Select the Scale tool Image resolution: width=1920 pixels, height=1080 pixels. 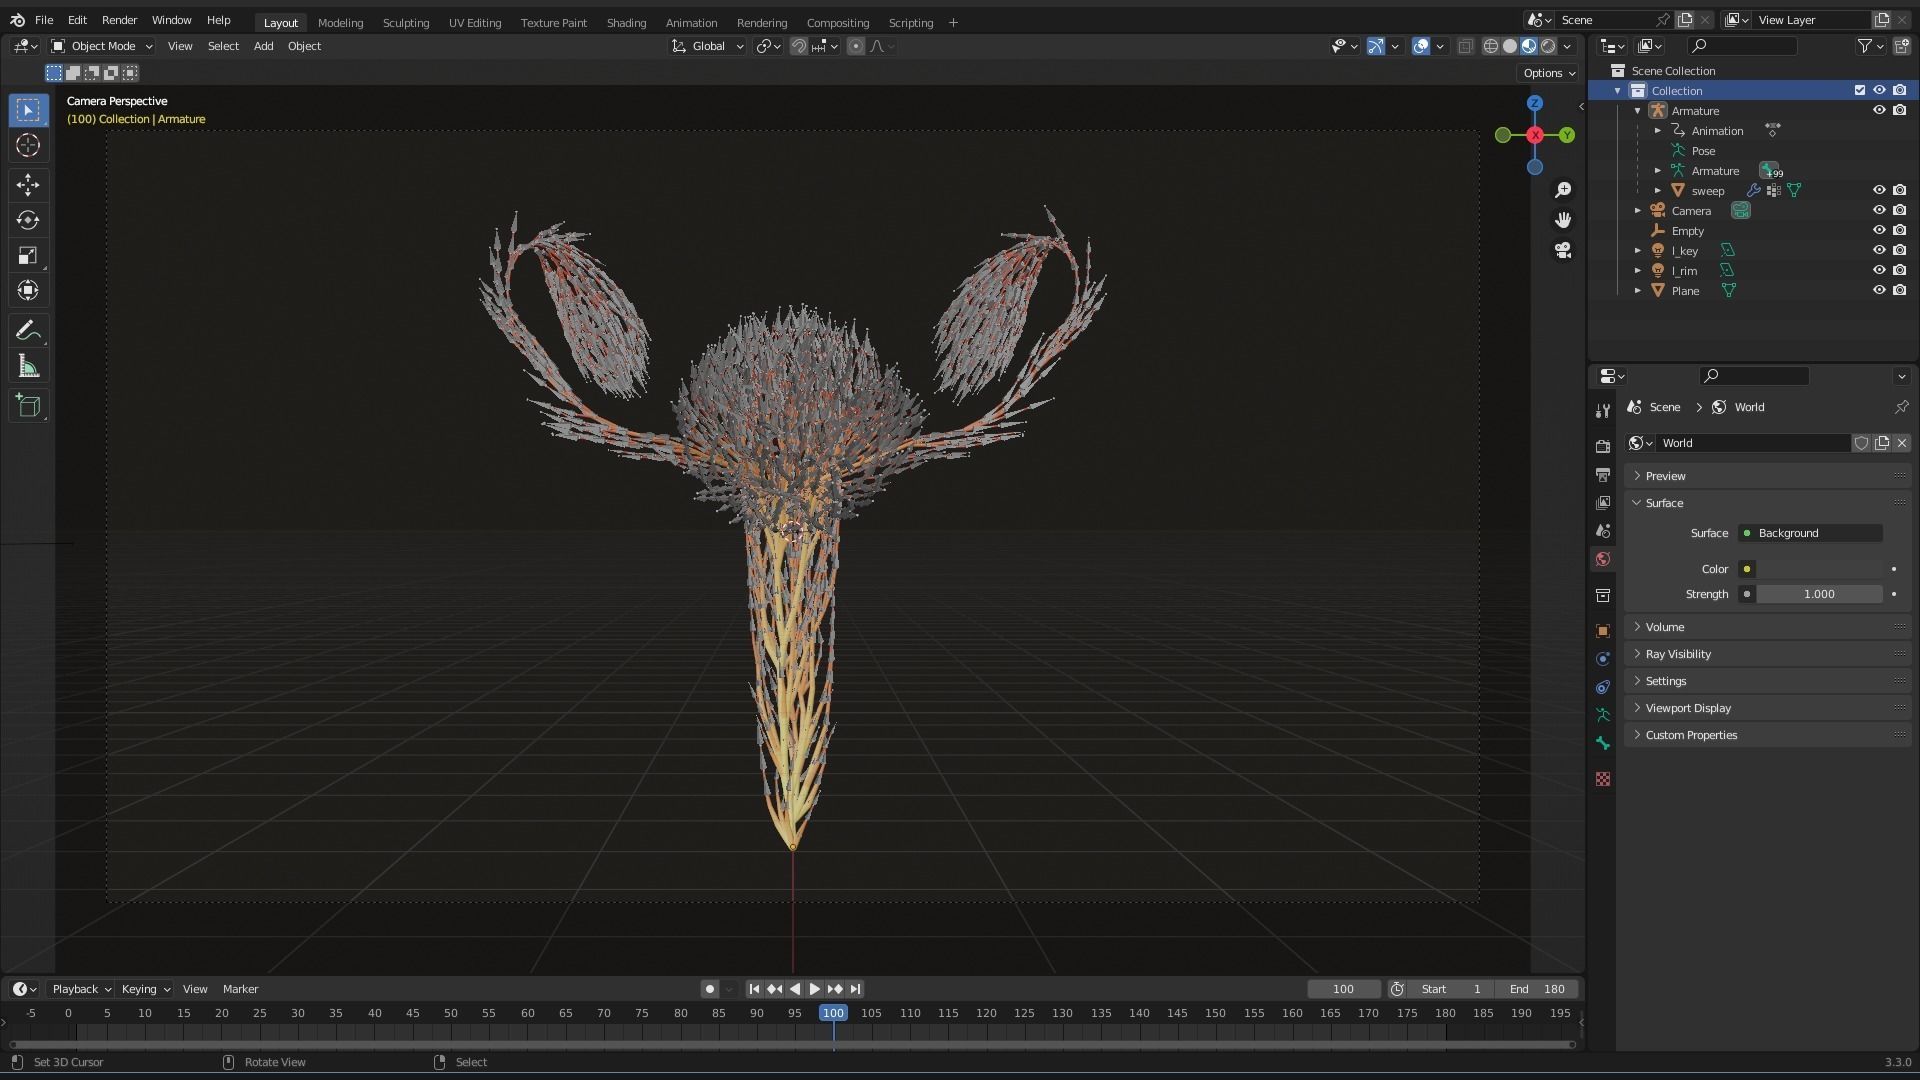point(28,256)
